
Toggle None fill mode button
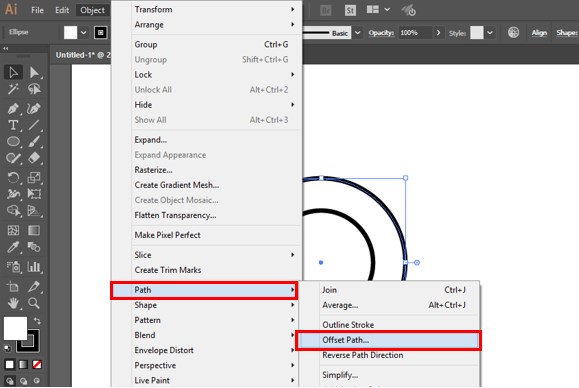(x=37, y=364)
